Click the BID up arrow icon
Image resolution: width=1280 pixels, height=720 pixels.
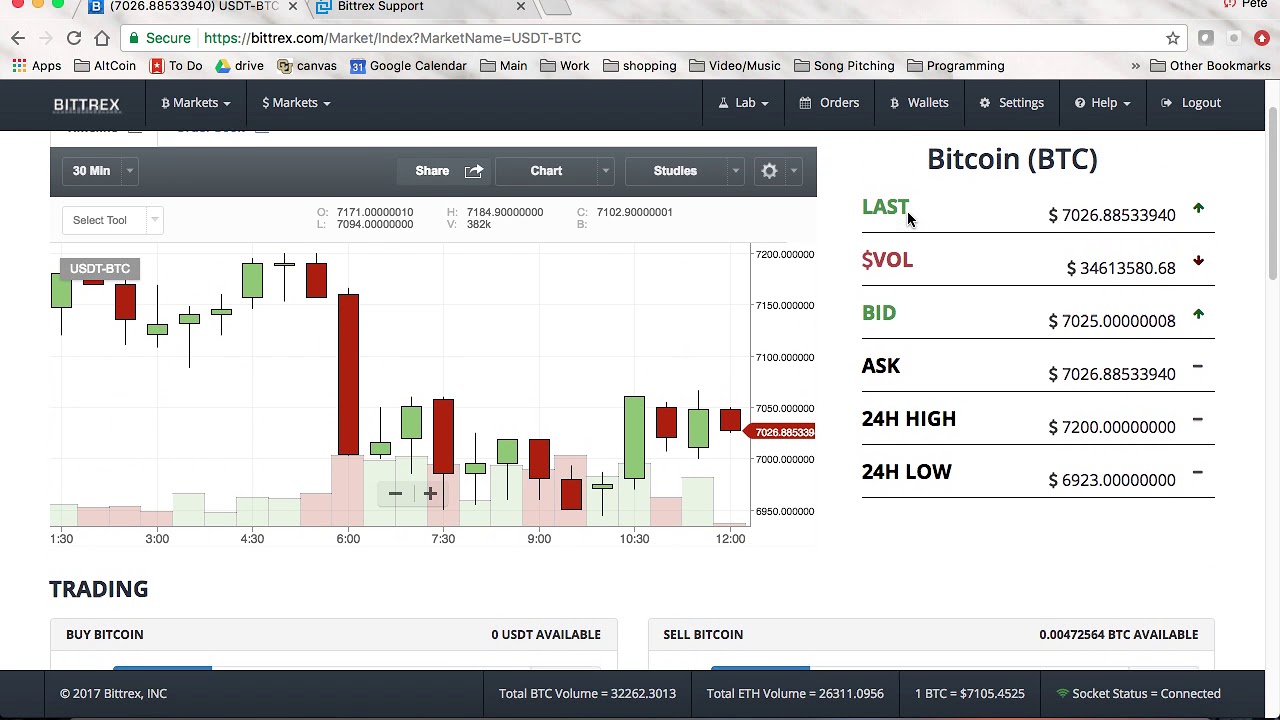(1198, 315)
